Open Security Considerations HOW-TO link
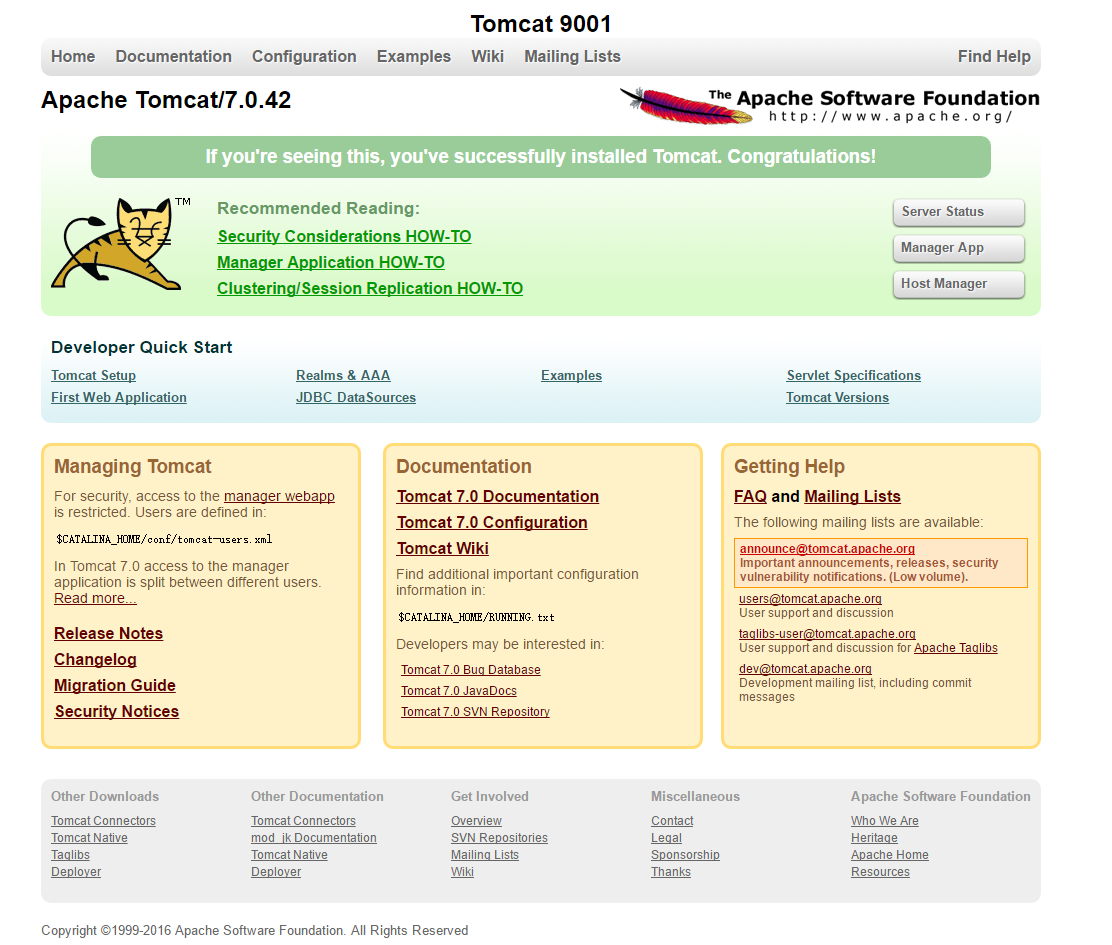This screenshot has width=1112, height=945. pos(344,236)
